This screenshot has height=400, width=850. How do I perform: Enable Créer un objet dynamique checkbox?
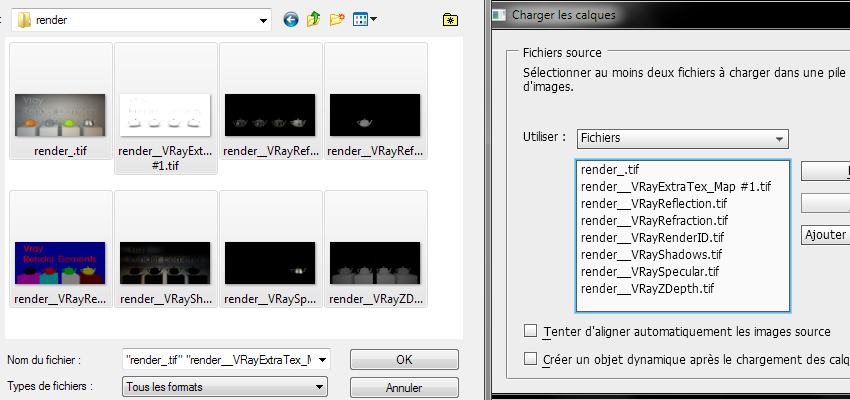(x=531, y=359)
